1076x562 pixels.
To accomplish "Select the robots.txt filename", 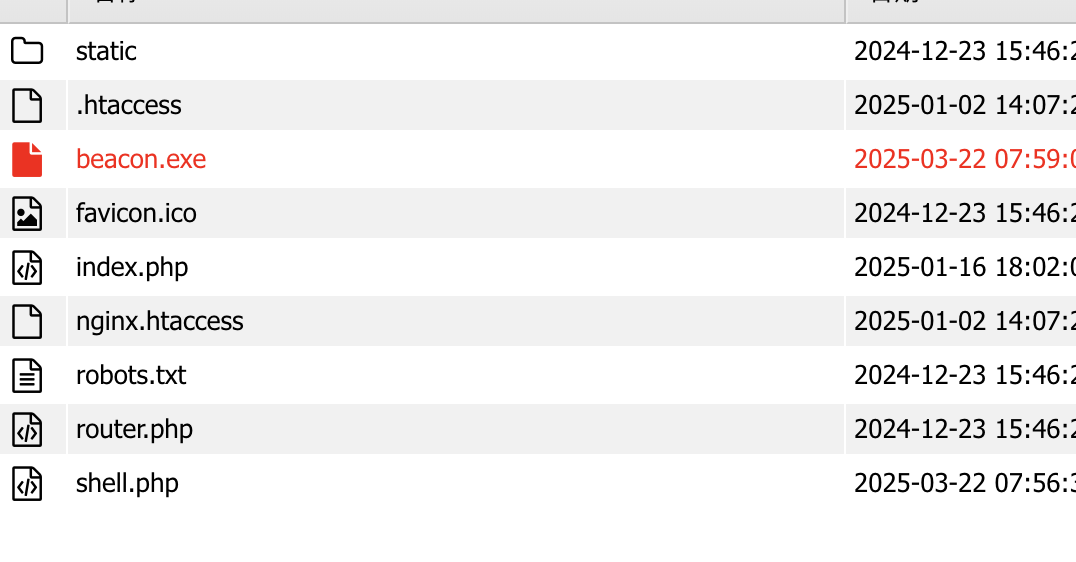I will 130,375.
